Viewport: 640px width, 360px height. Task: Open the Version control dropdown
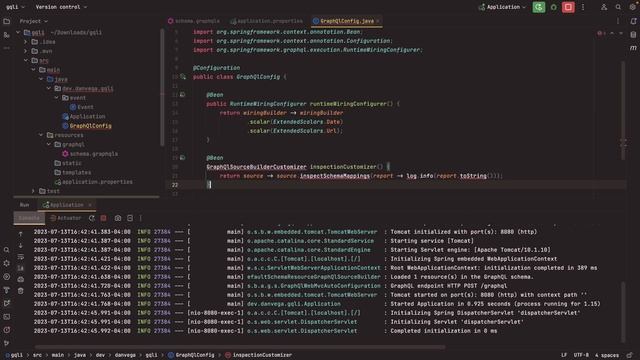61,7
